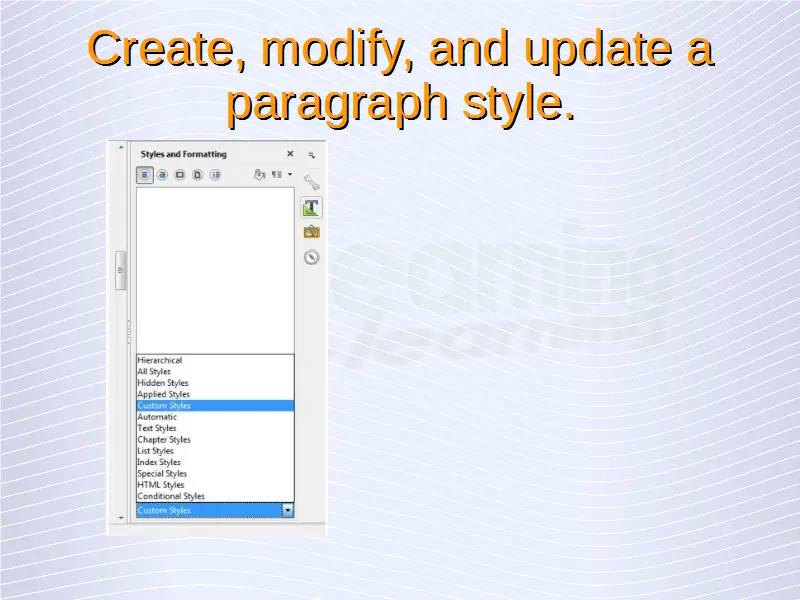Open the Navigator compass sidebar tab
The height and width of the screenshot is (600, 800).
click(311, 257)
